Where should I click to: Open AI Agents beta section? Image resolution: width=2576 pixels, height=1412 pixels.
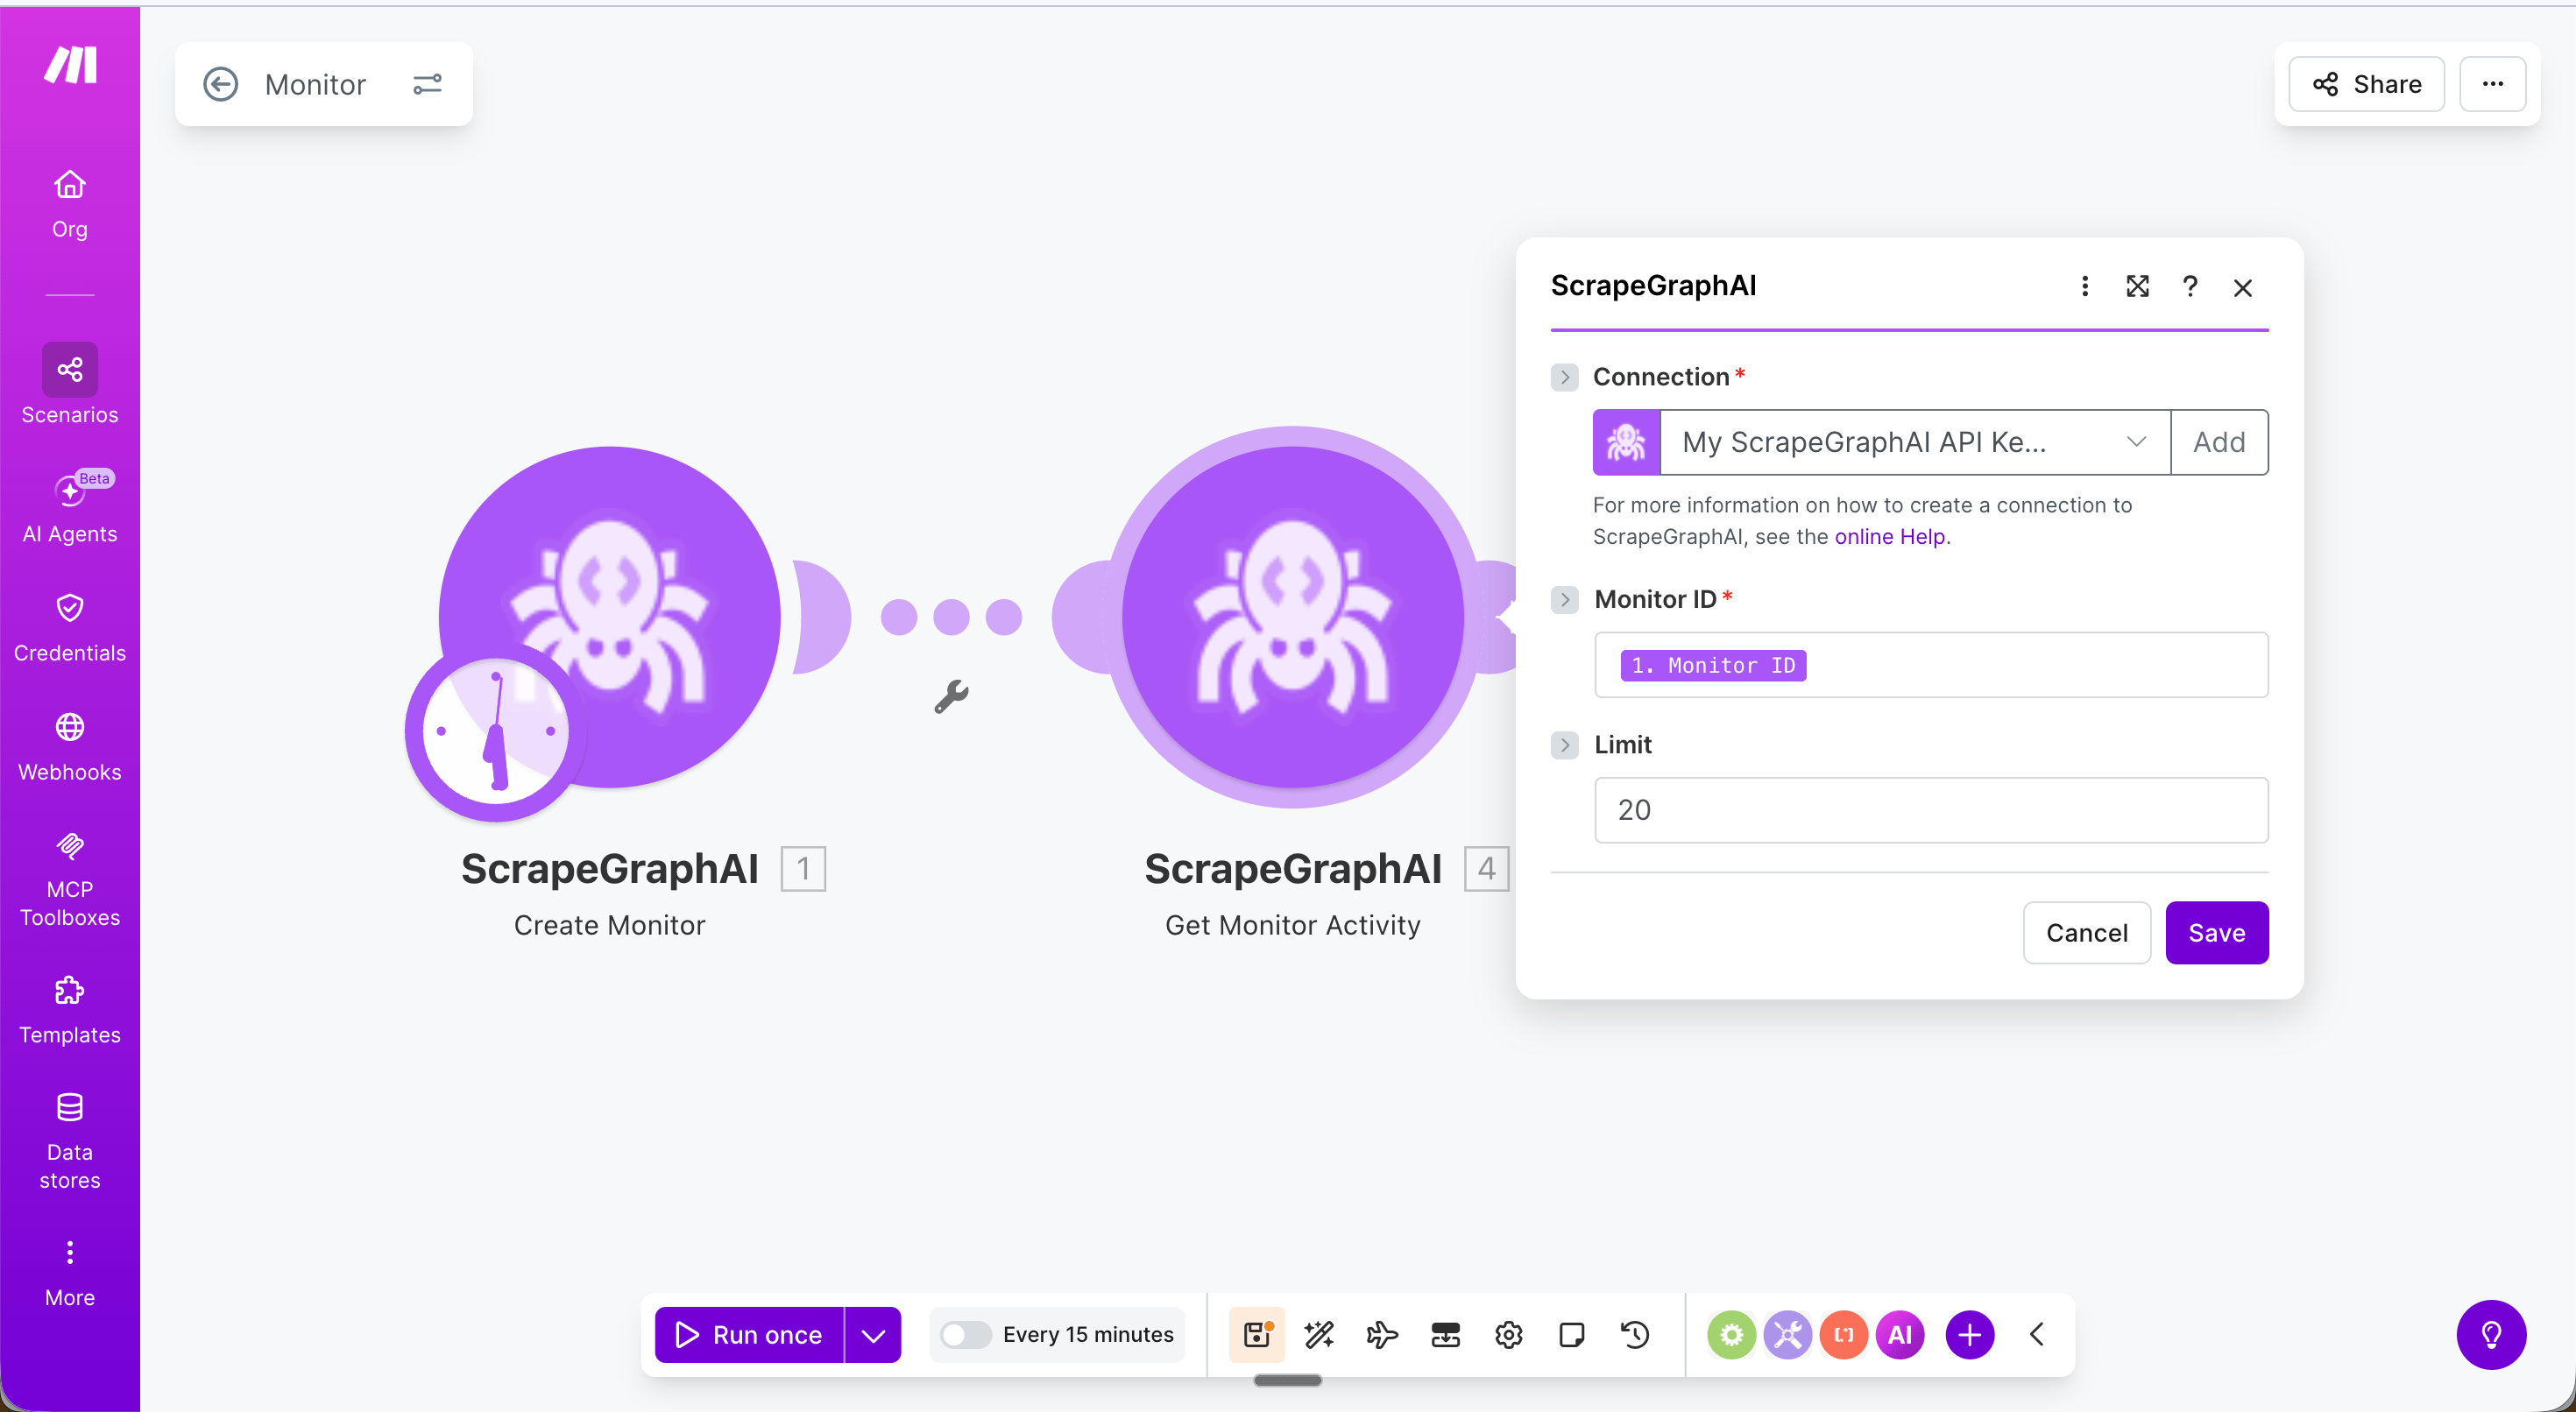coord(69,507)
